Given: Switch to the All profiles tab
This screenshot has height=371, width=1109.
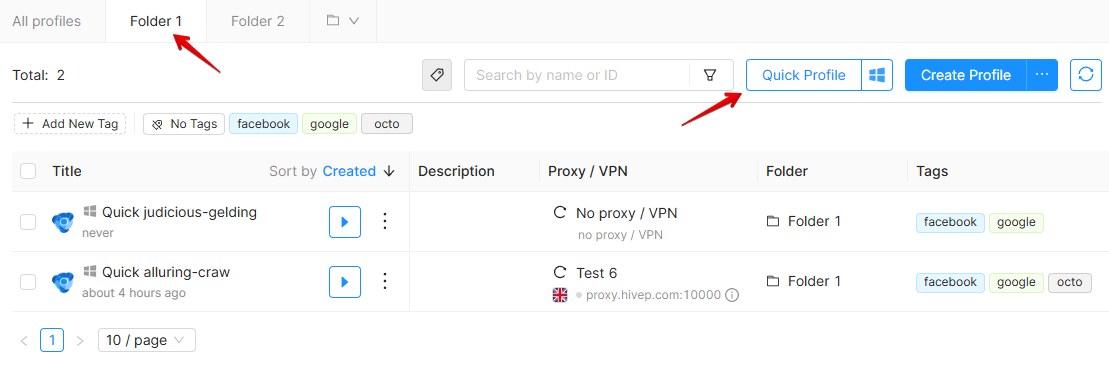Looking at the screenshot, I should [x=47, y=21].
